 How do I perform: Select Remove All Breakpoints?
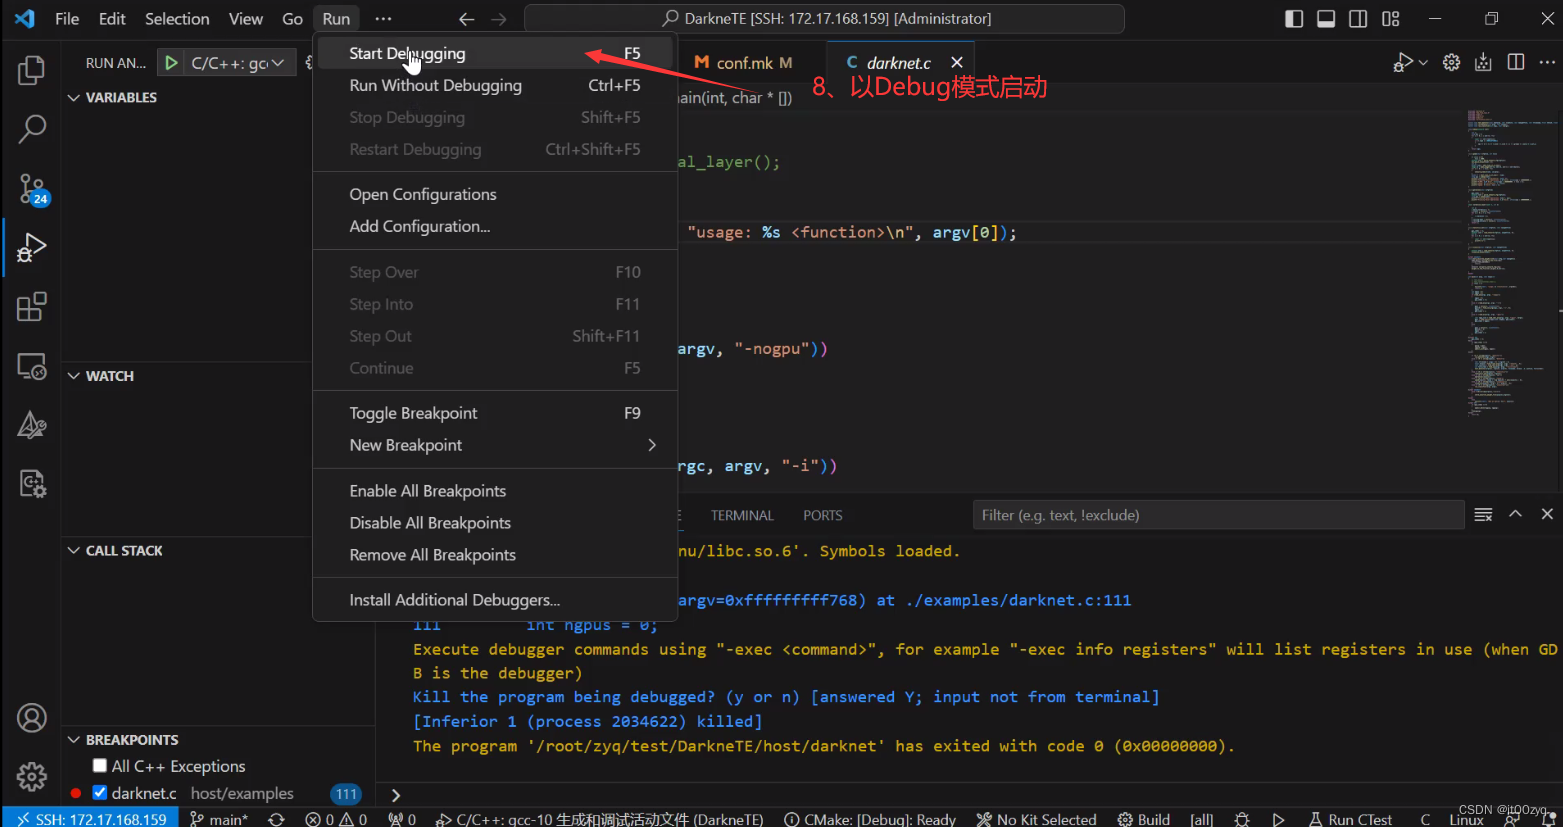[x=495, y=555]
